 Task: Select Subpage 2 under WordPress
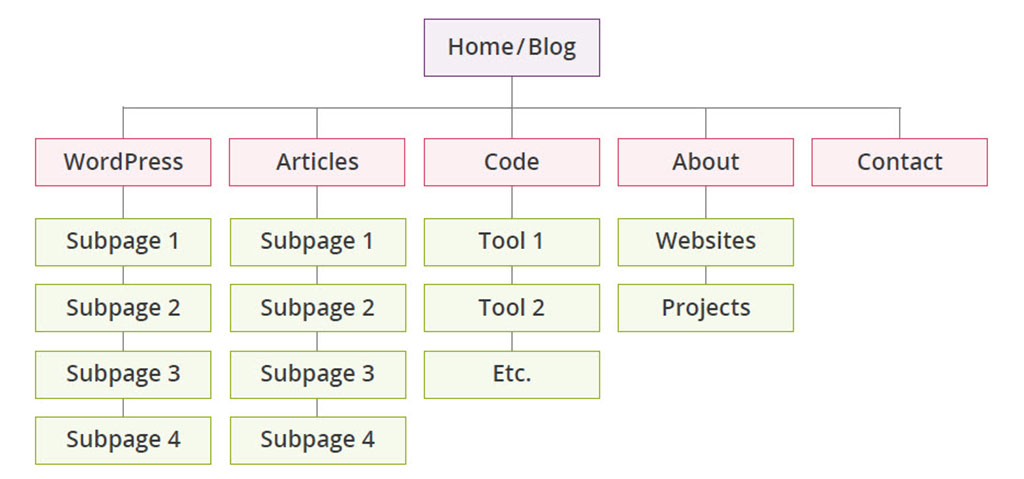[123, 308]
